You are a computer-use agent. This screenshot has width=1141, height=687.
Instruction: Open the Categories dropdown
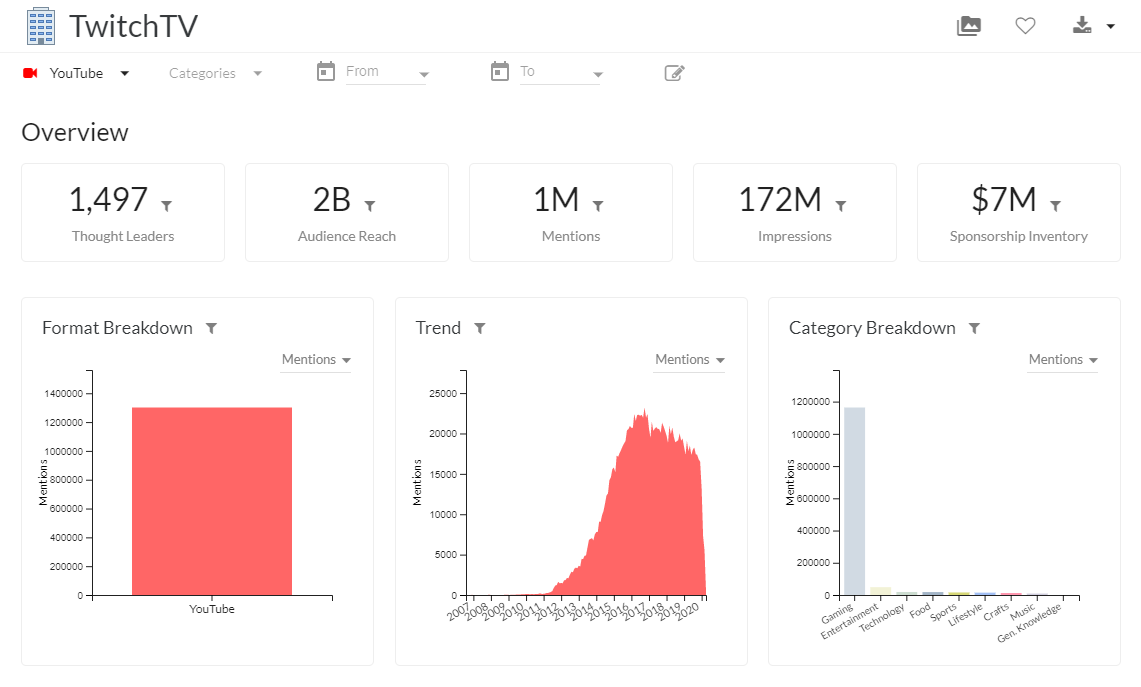click(x=215, y=73)
